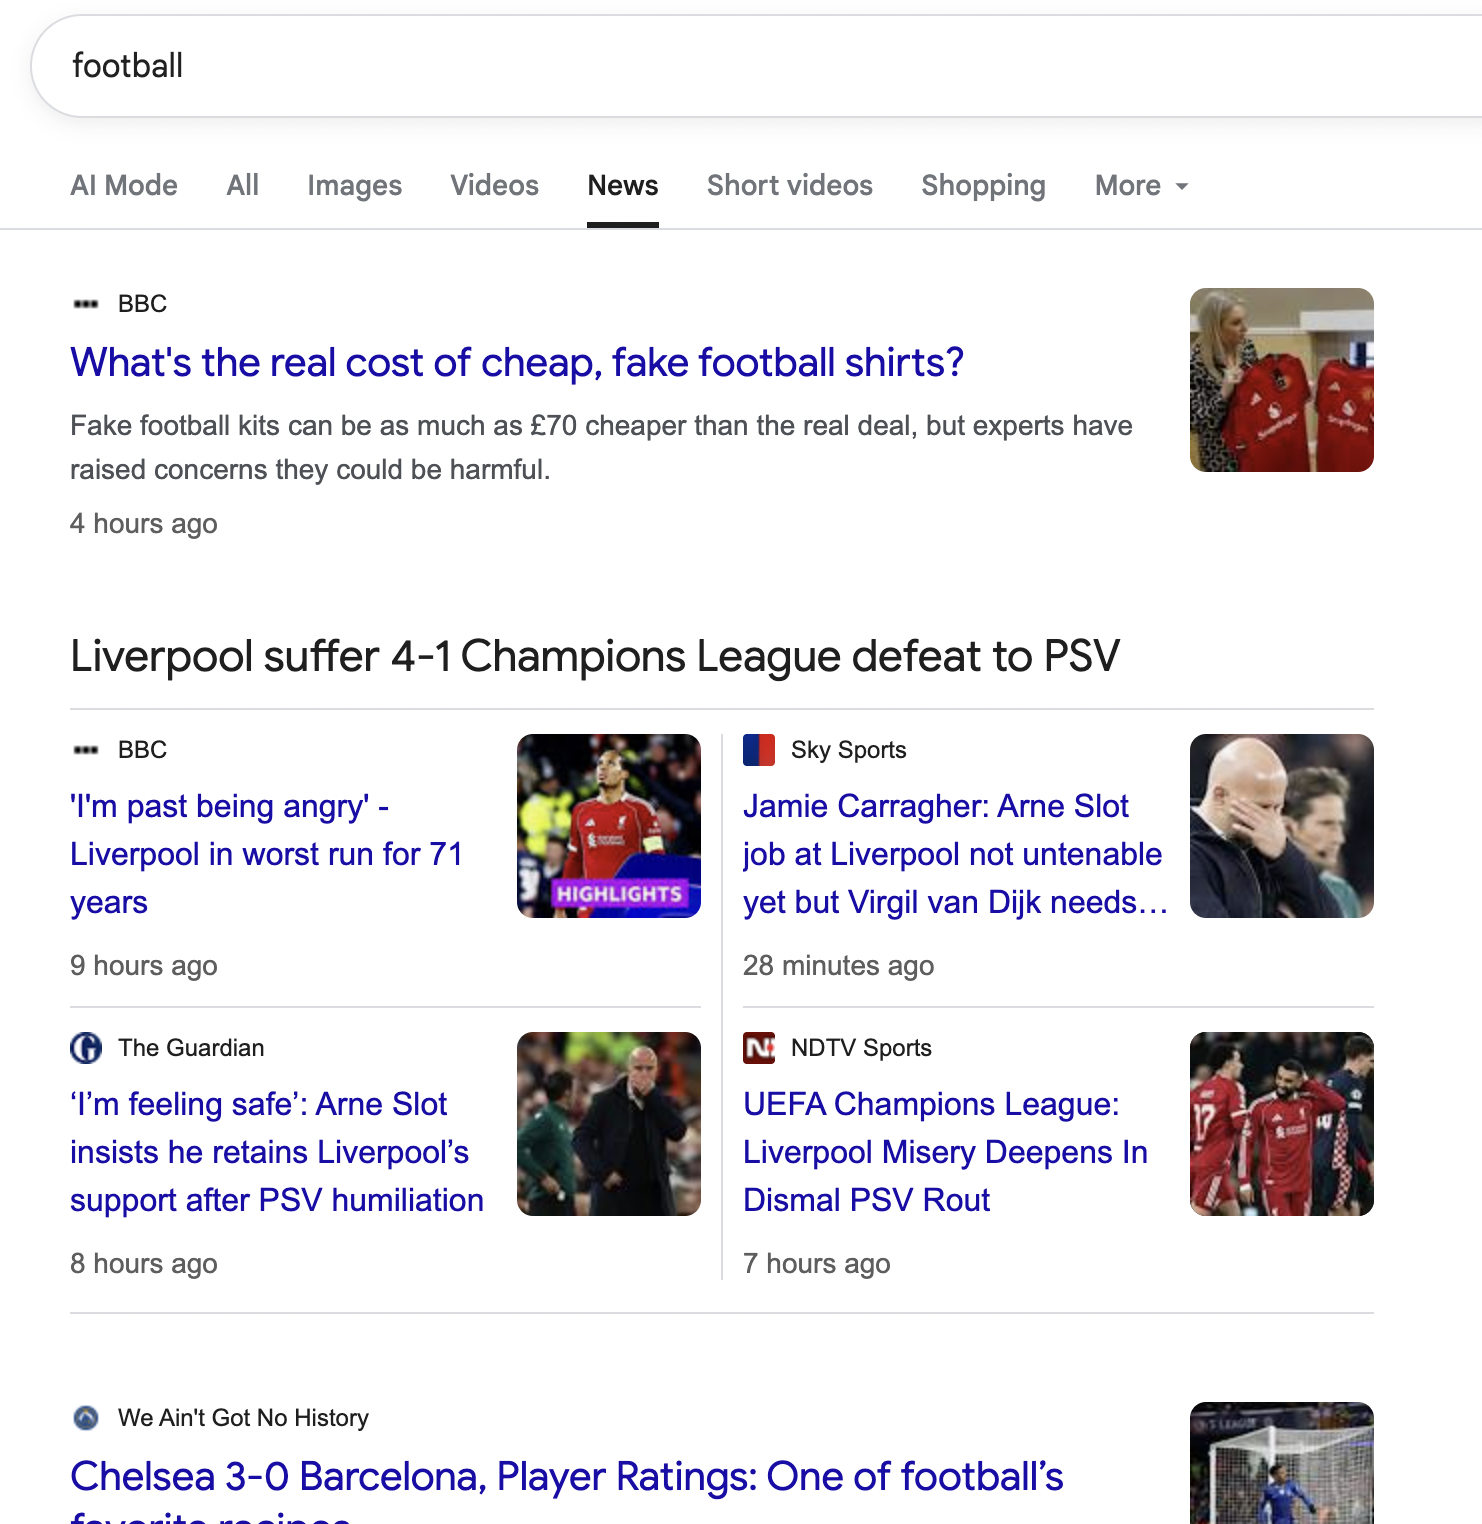Open the Short videos tab
This screenshot has height=1524, width=1482.
tap(789, 186)
